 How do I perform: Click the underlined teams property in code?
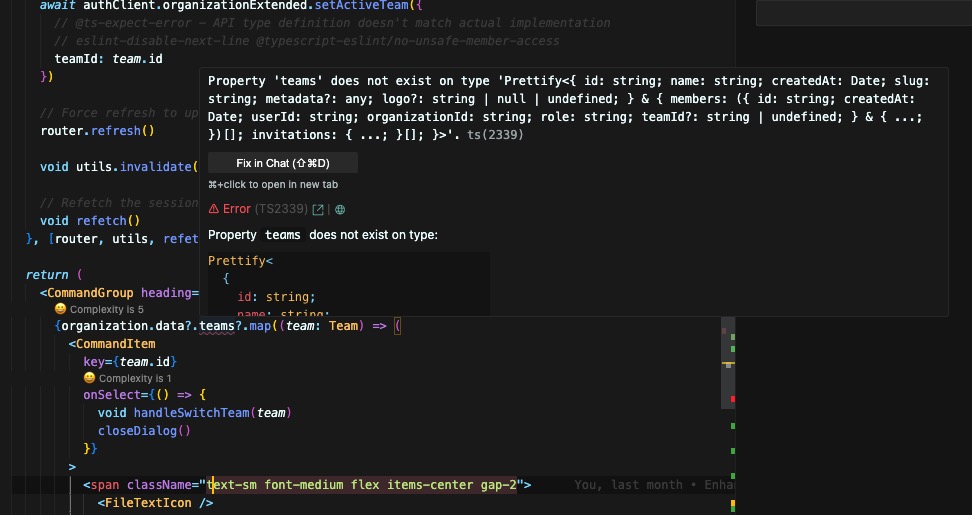pyautogui.click(x=217, y=325)
